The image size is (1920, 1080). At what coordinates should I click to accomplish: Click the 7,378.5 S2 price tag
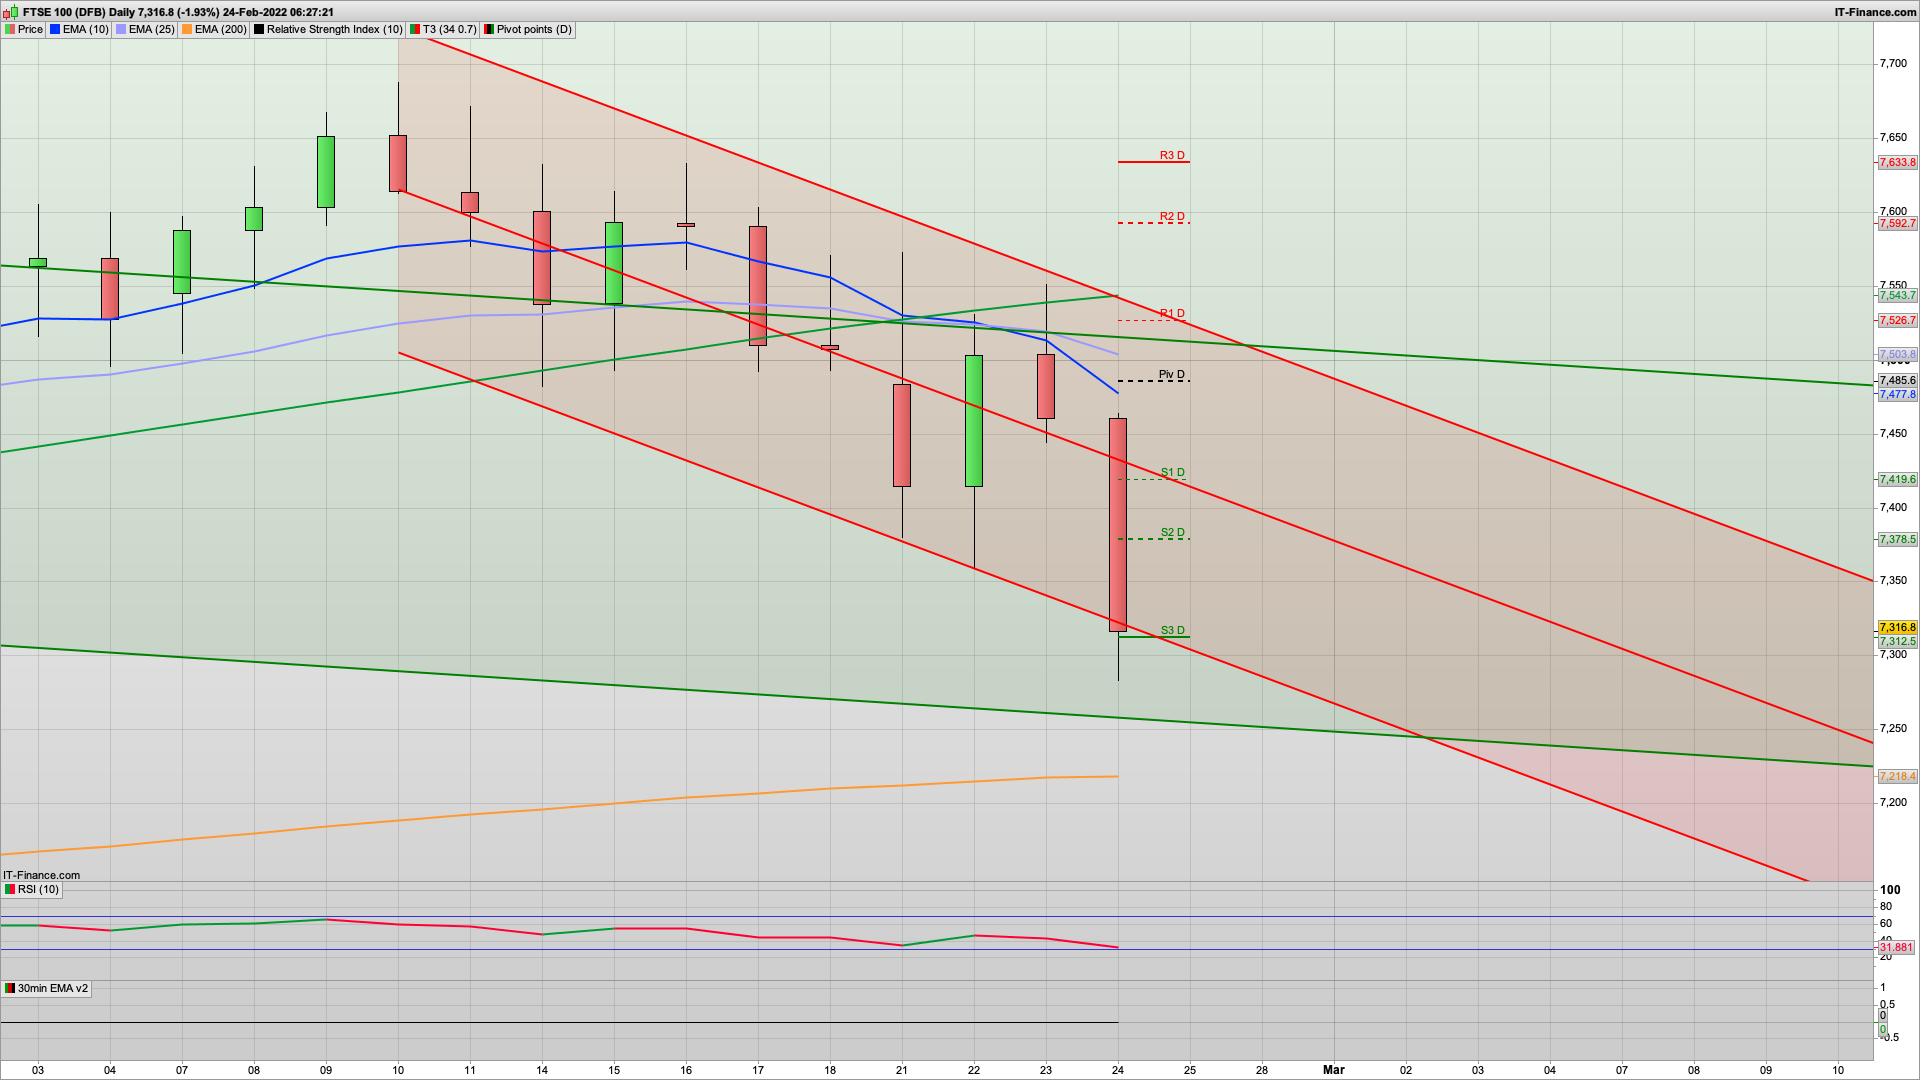(1897, 539)
